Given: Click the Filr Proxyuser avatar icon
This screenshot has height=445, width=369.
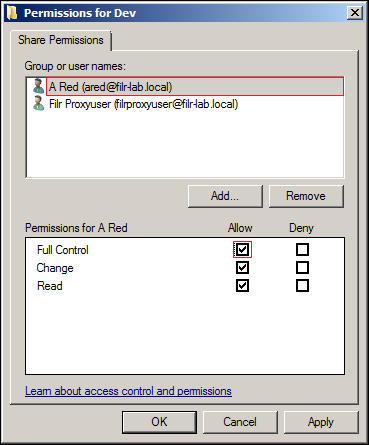Looking at the screenshot, I should (x=38, y=104).
